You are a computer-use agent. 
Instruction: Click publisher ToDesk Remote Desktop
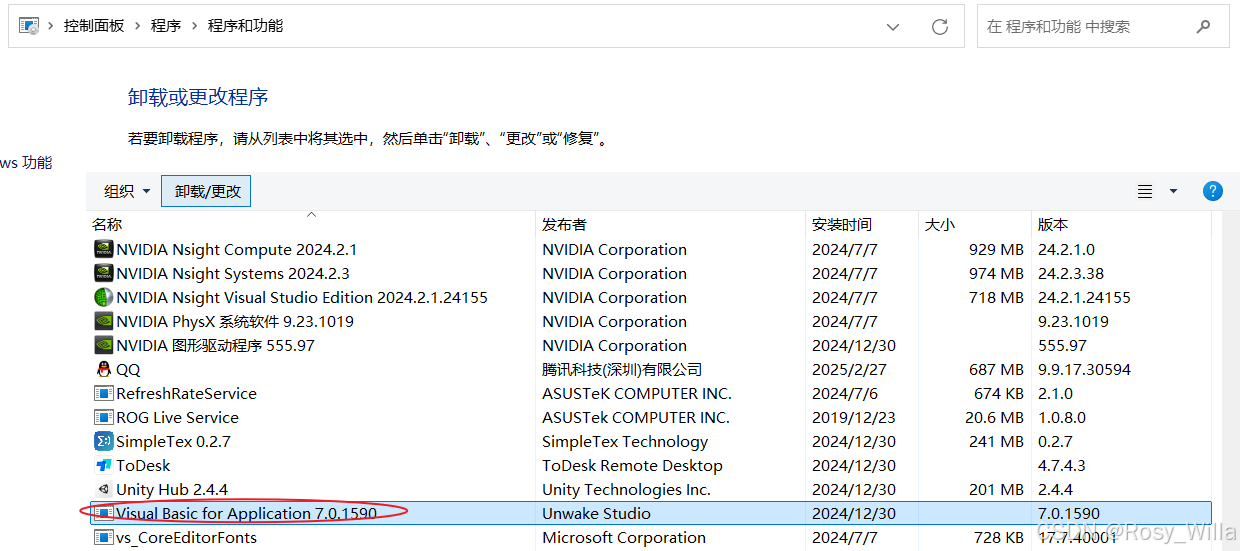coord(632,466)
